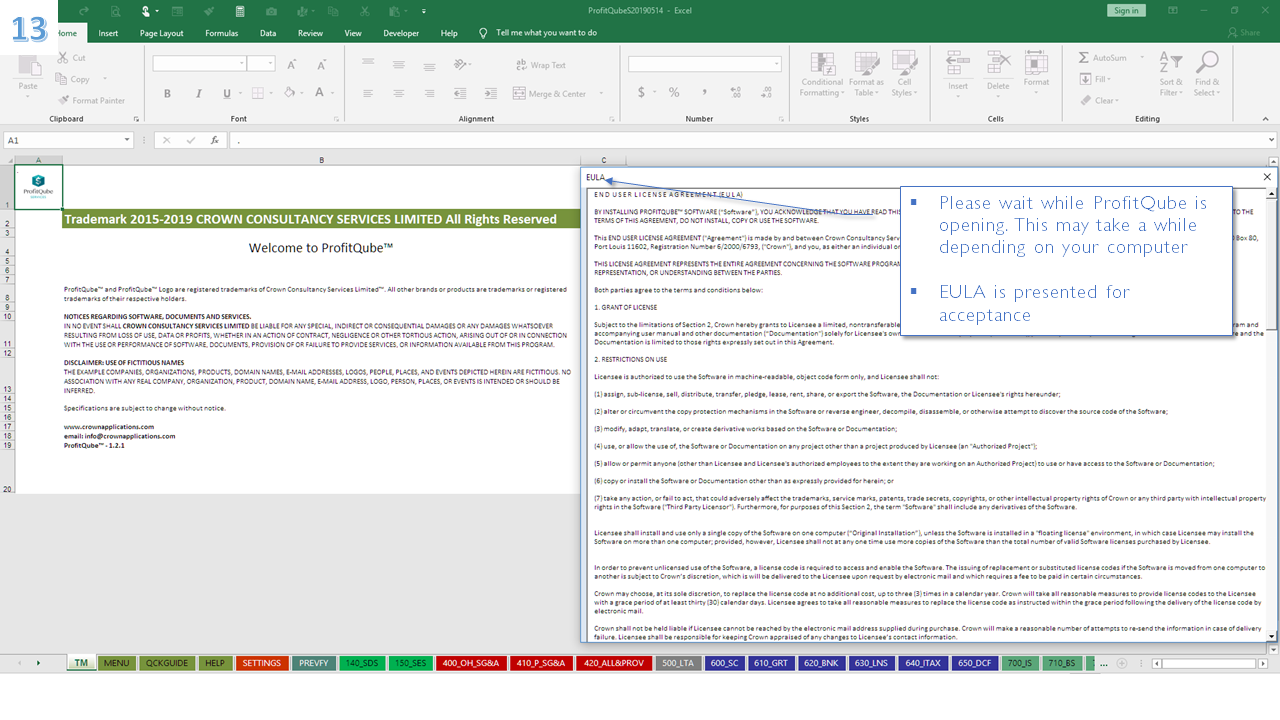
Task: Click the Font Color letter A
Action: 320,93
